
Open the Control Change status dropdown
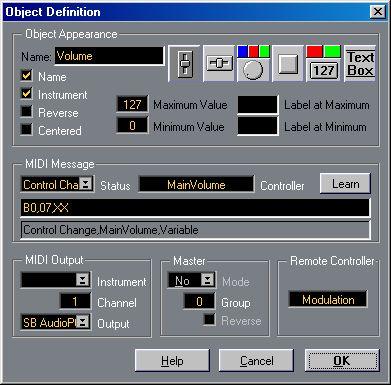click(86, 184)
